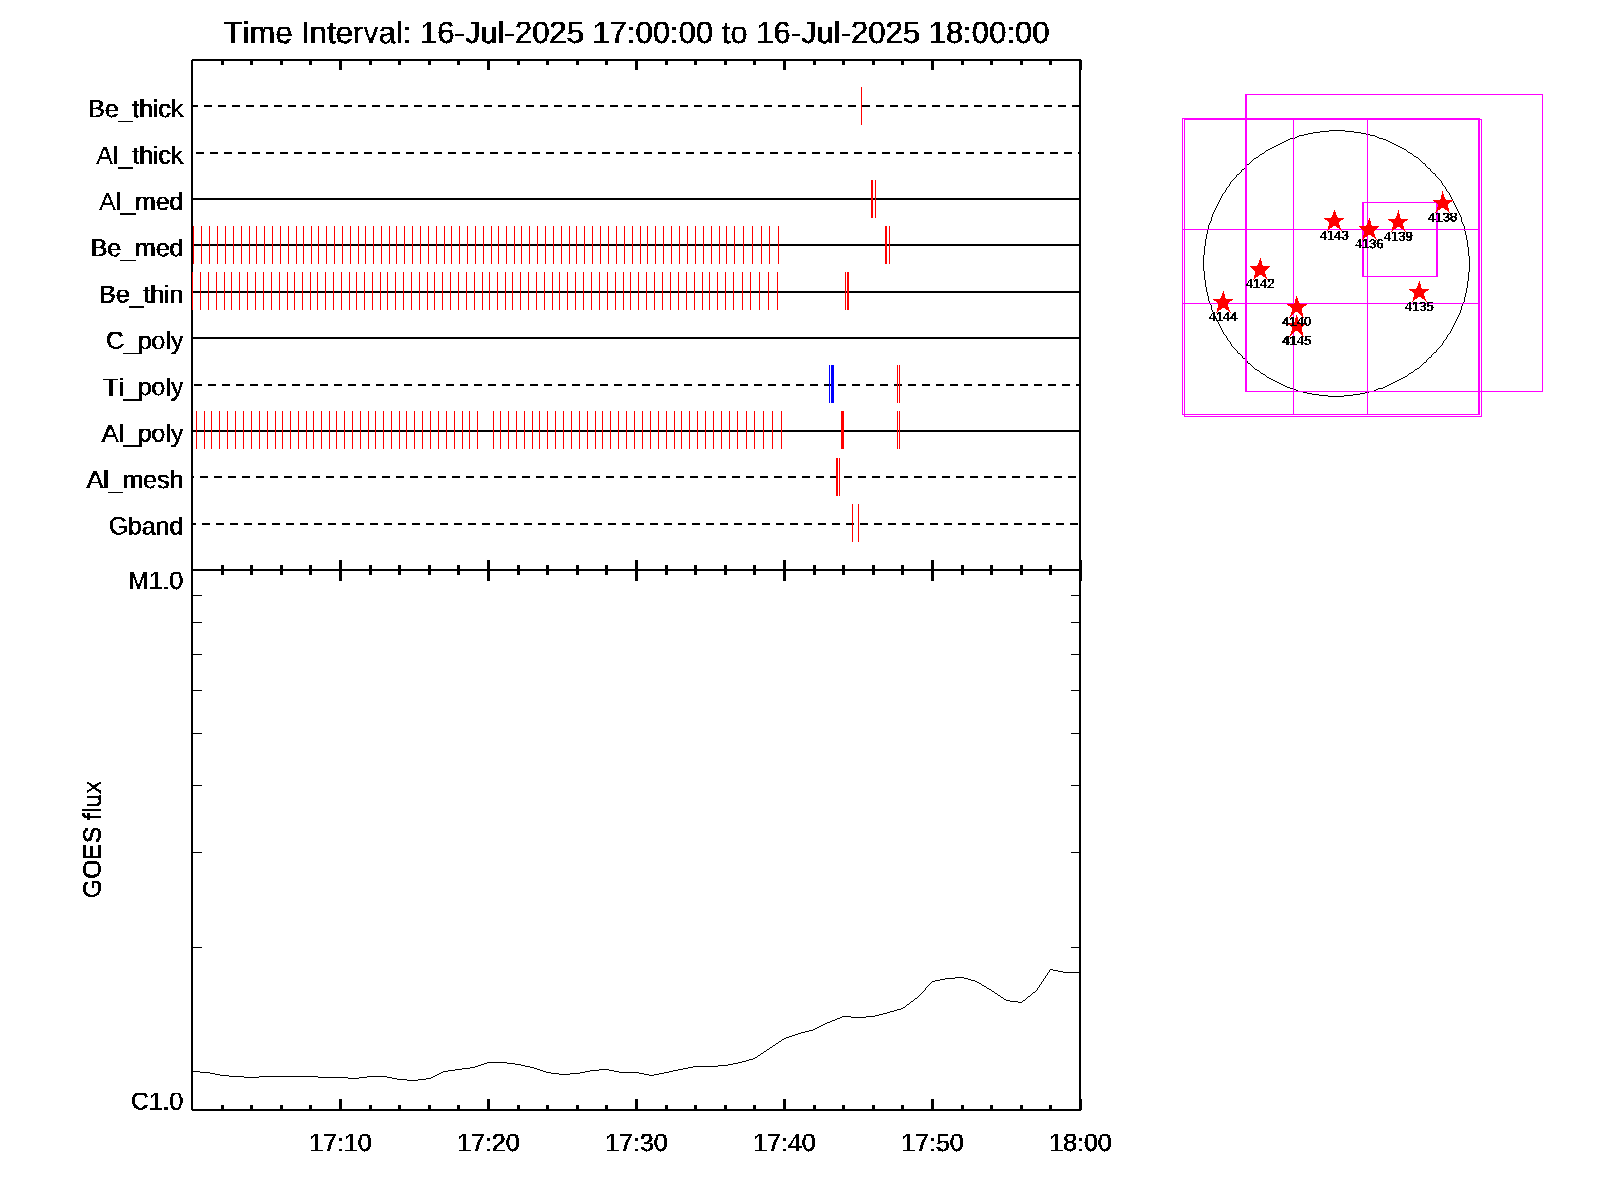This screenshot has width=1600, height=1200.
Task: Click the 17:40 time axis label
Action: (x=784, y=1143)
